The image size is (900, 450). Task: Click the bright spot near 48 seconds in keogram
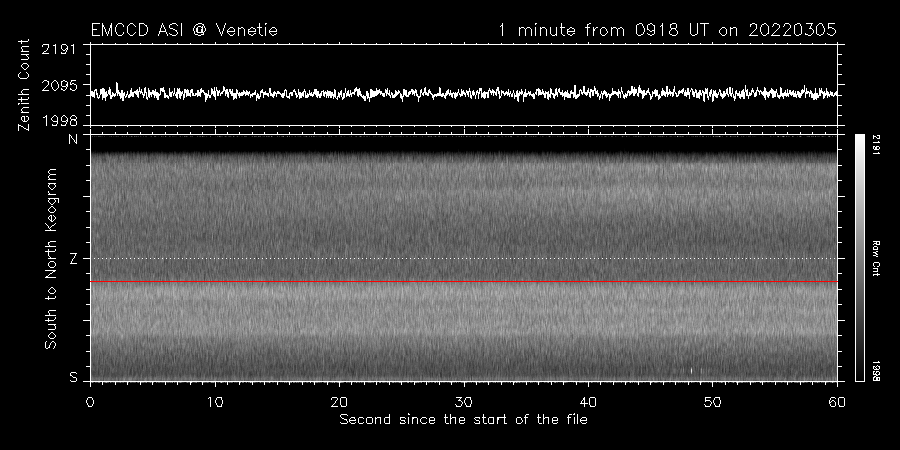(x=691, y=371)
